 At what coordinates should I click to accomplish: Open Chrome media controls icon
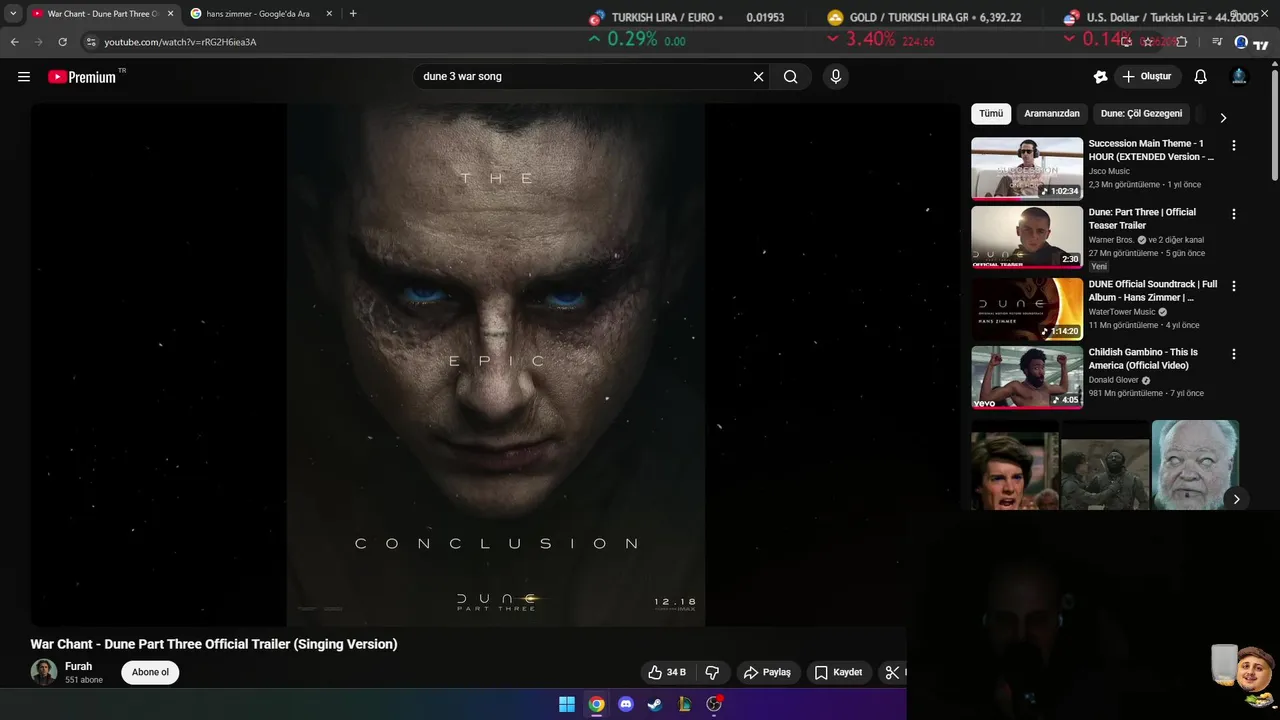coord(1217,42)
